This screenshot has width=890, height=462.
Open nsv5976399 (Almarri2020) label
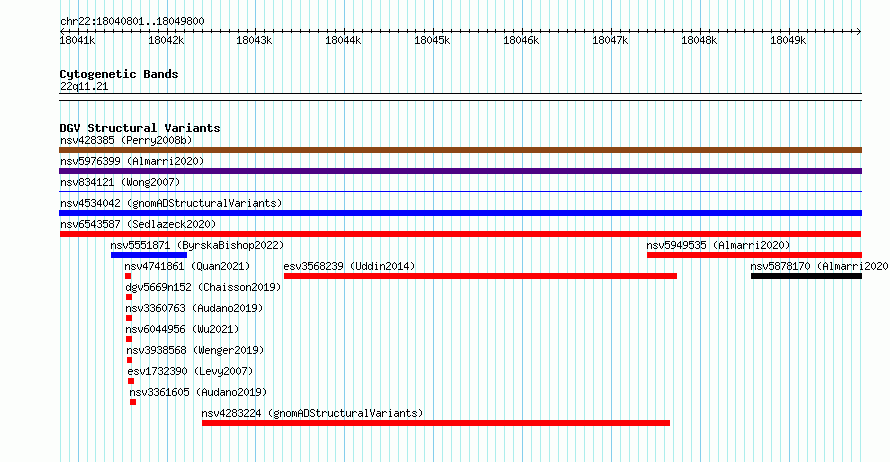click(x=132, y=161)
